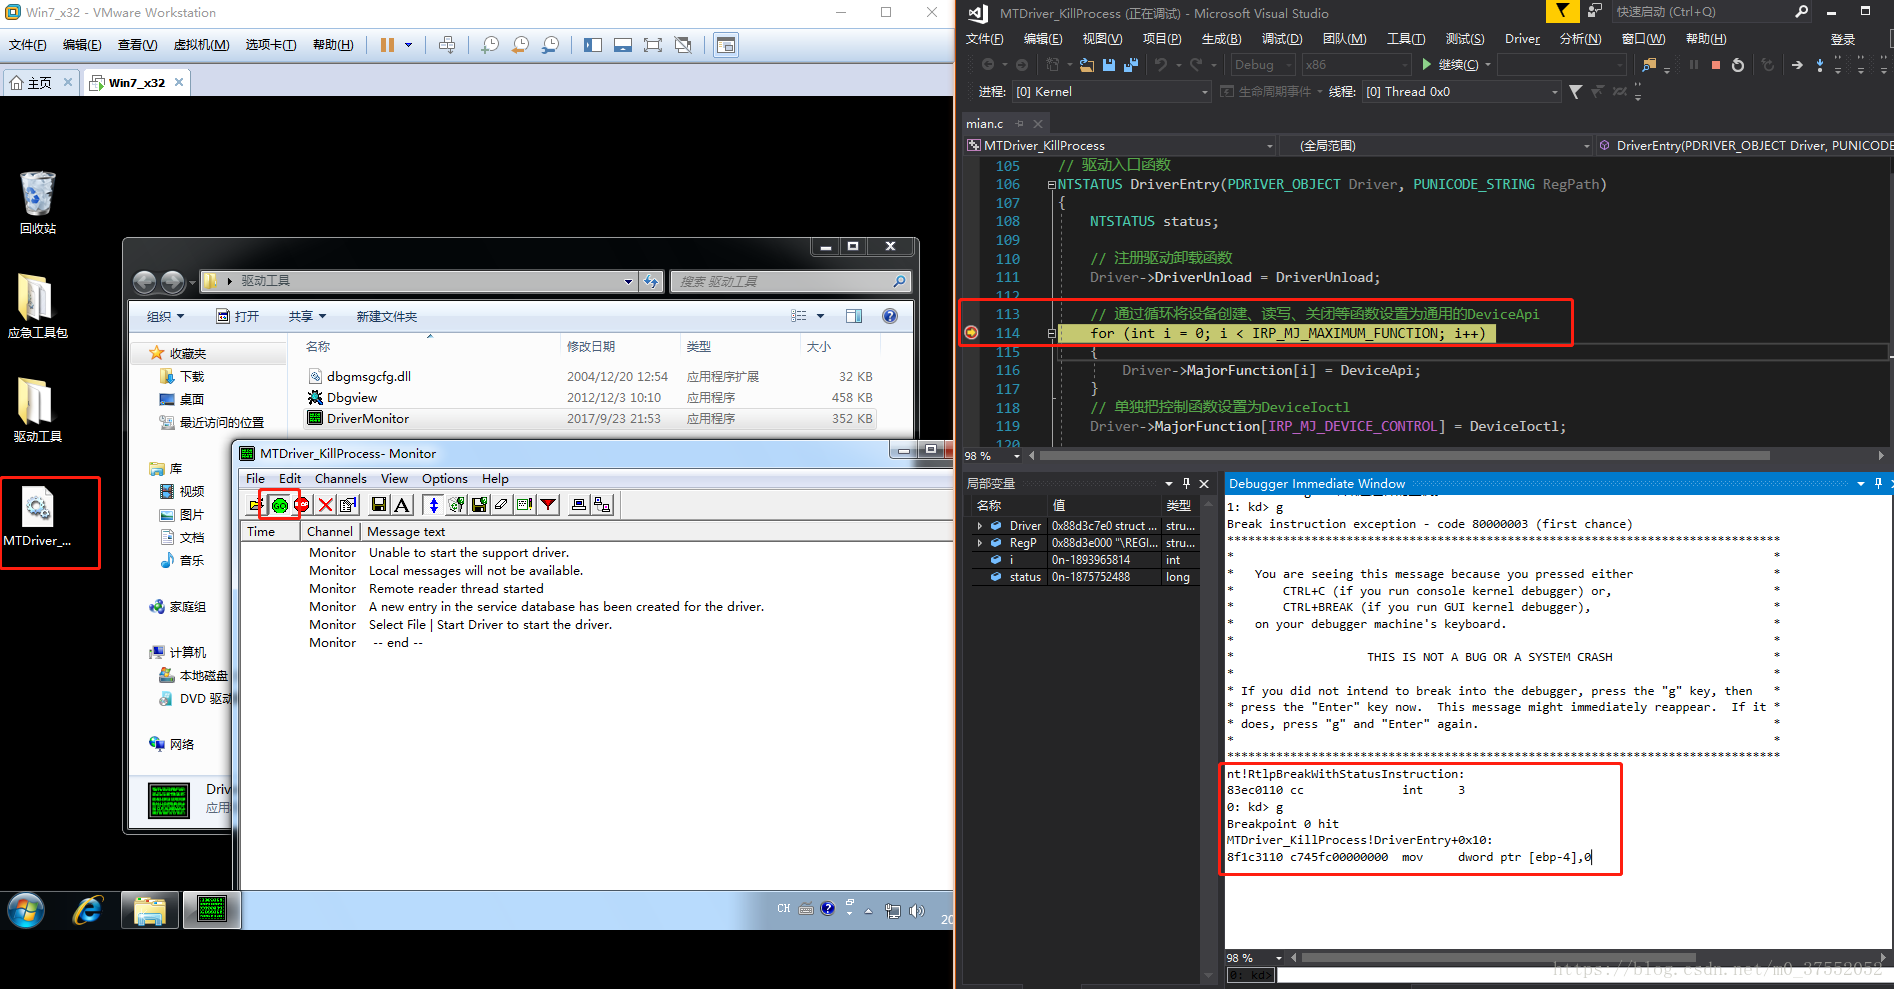This screenshot has height=989, width=1894.
Task: Click Explorer 打开 button
Action: (x=237, y=316)
